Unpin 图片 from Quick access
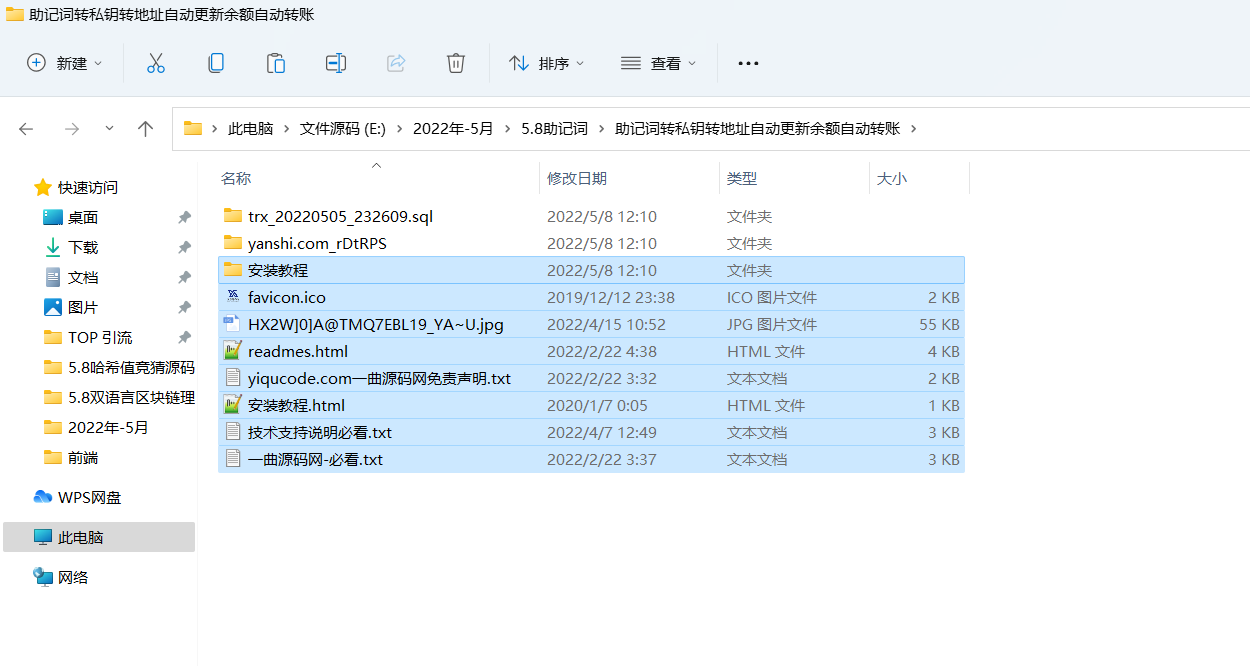This screenshot has height=666, width=1250. (184, 307)
